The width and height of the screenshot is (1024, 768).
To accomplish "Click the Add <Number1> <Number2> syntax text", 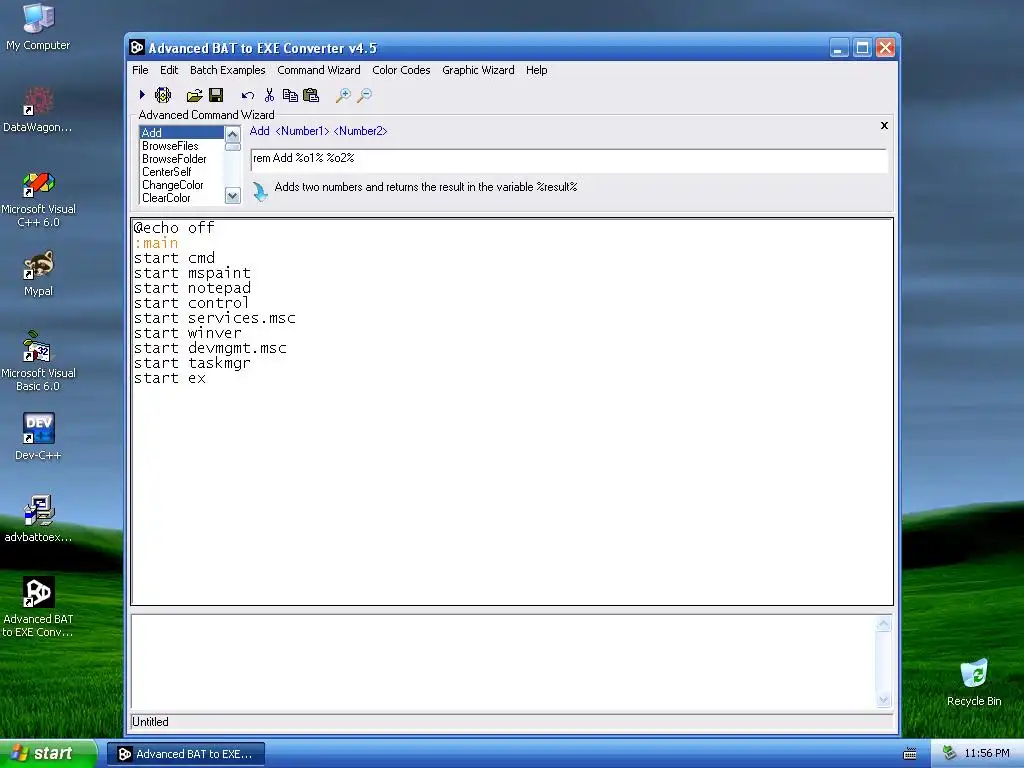I will coord(318,131).
